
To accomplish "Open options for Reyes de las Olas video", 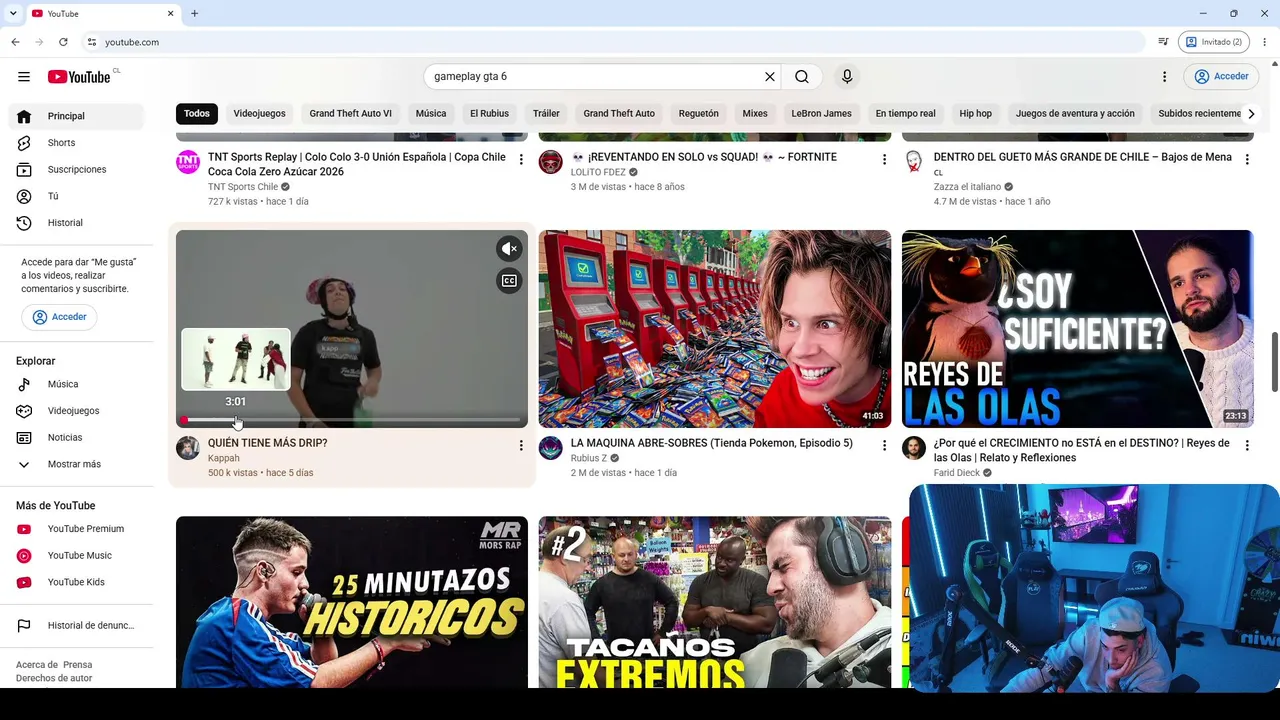I will pyautogui.click(x=1247, y=446).
